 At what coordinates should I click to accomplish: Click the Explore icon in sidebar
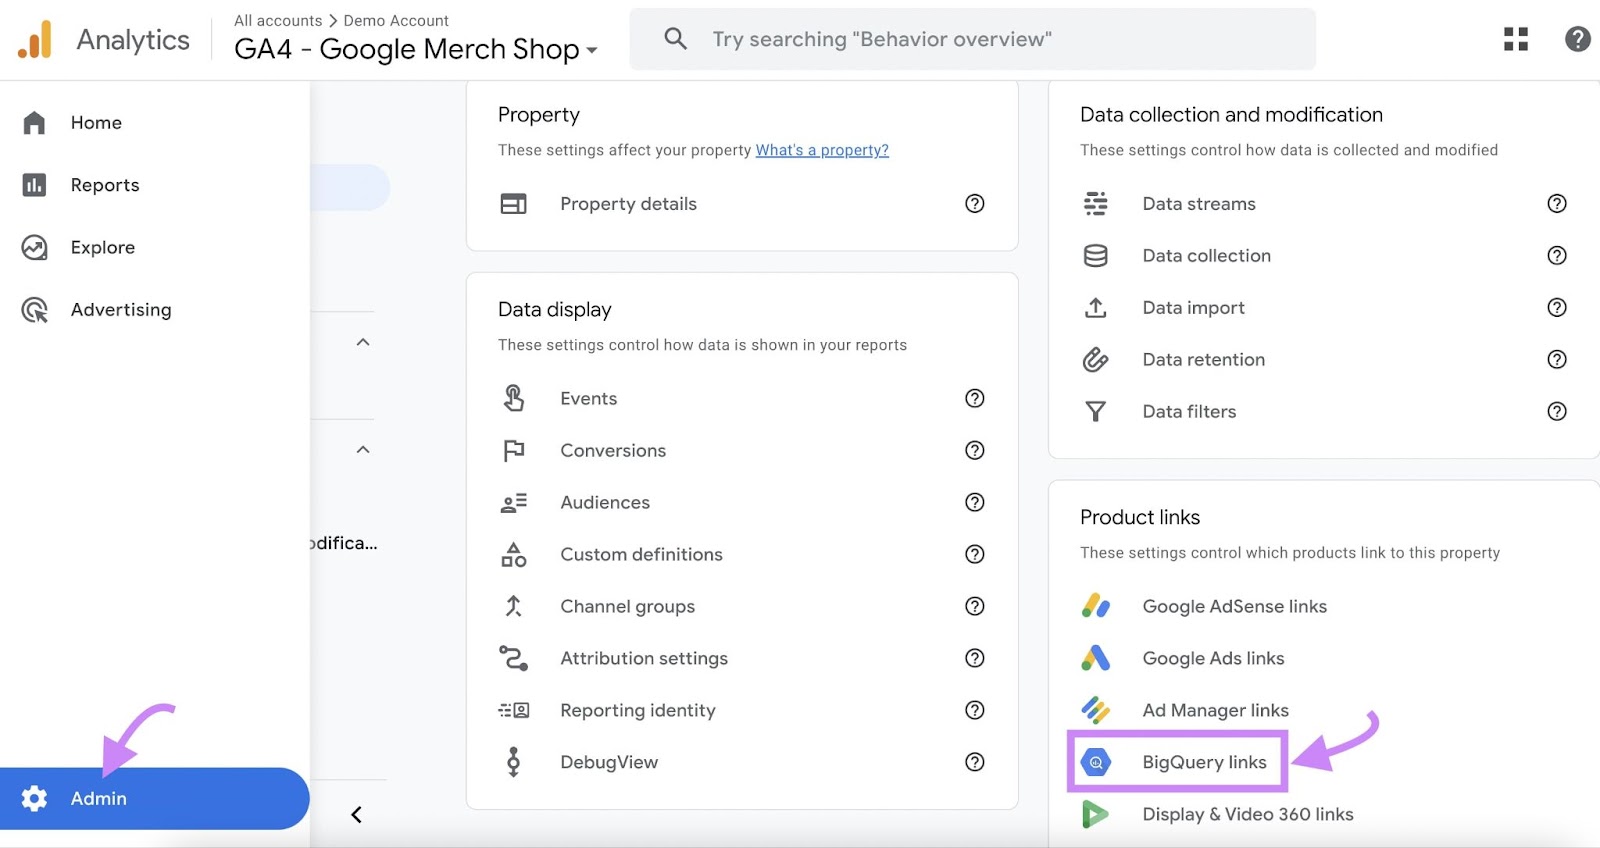(34, 247)
